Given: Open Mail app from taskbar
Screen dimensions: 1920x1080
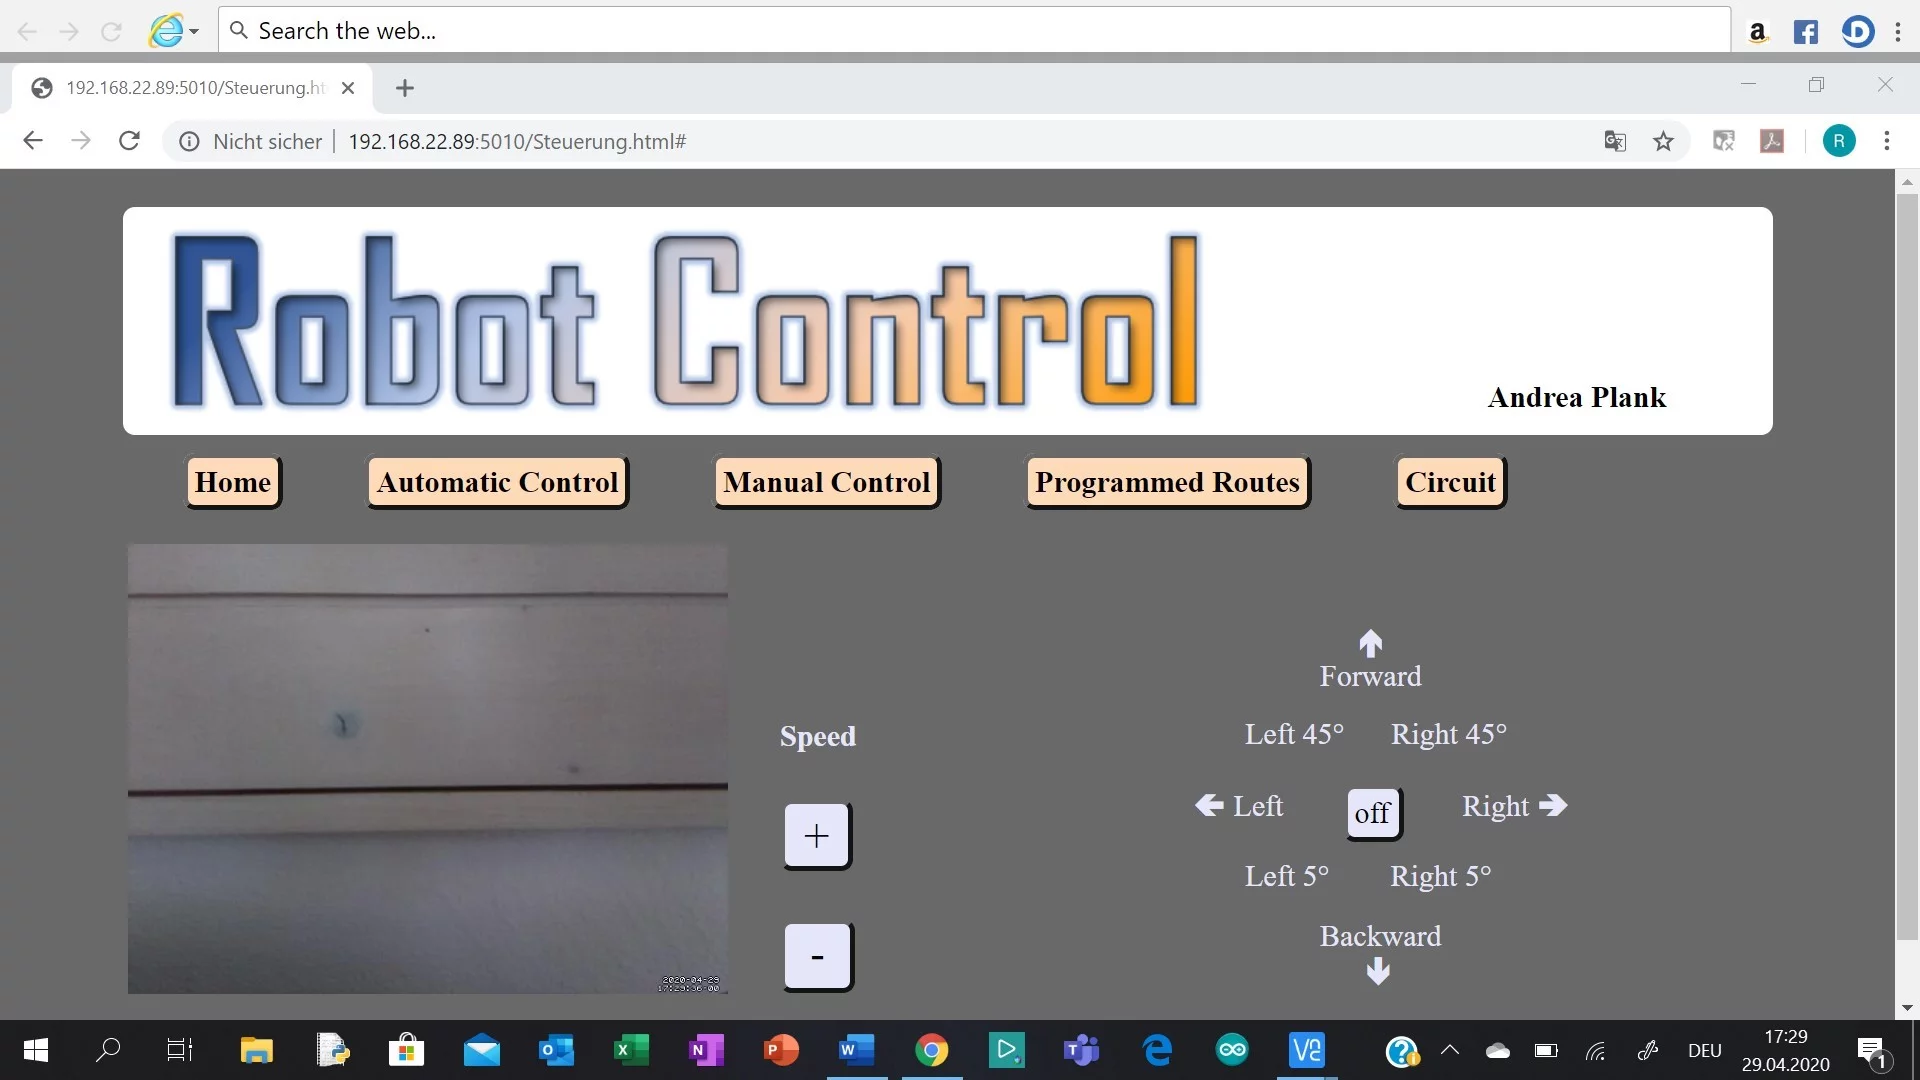Looking at the screenshot, I should (x=481, y=1050).
